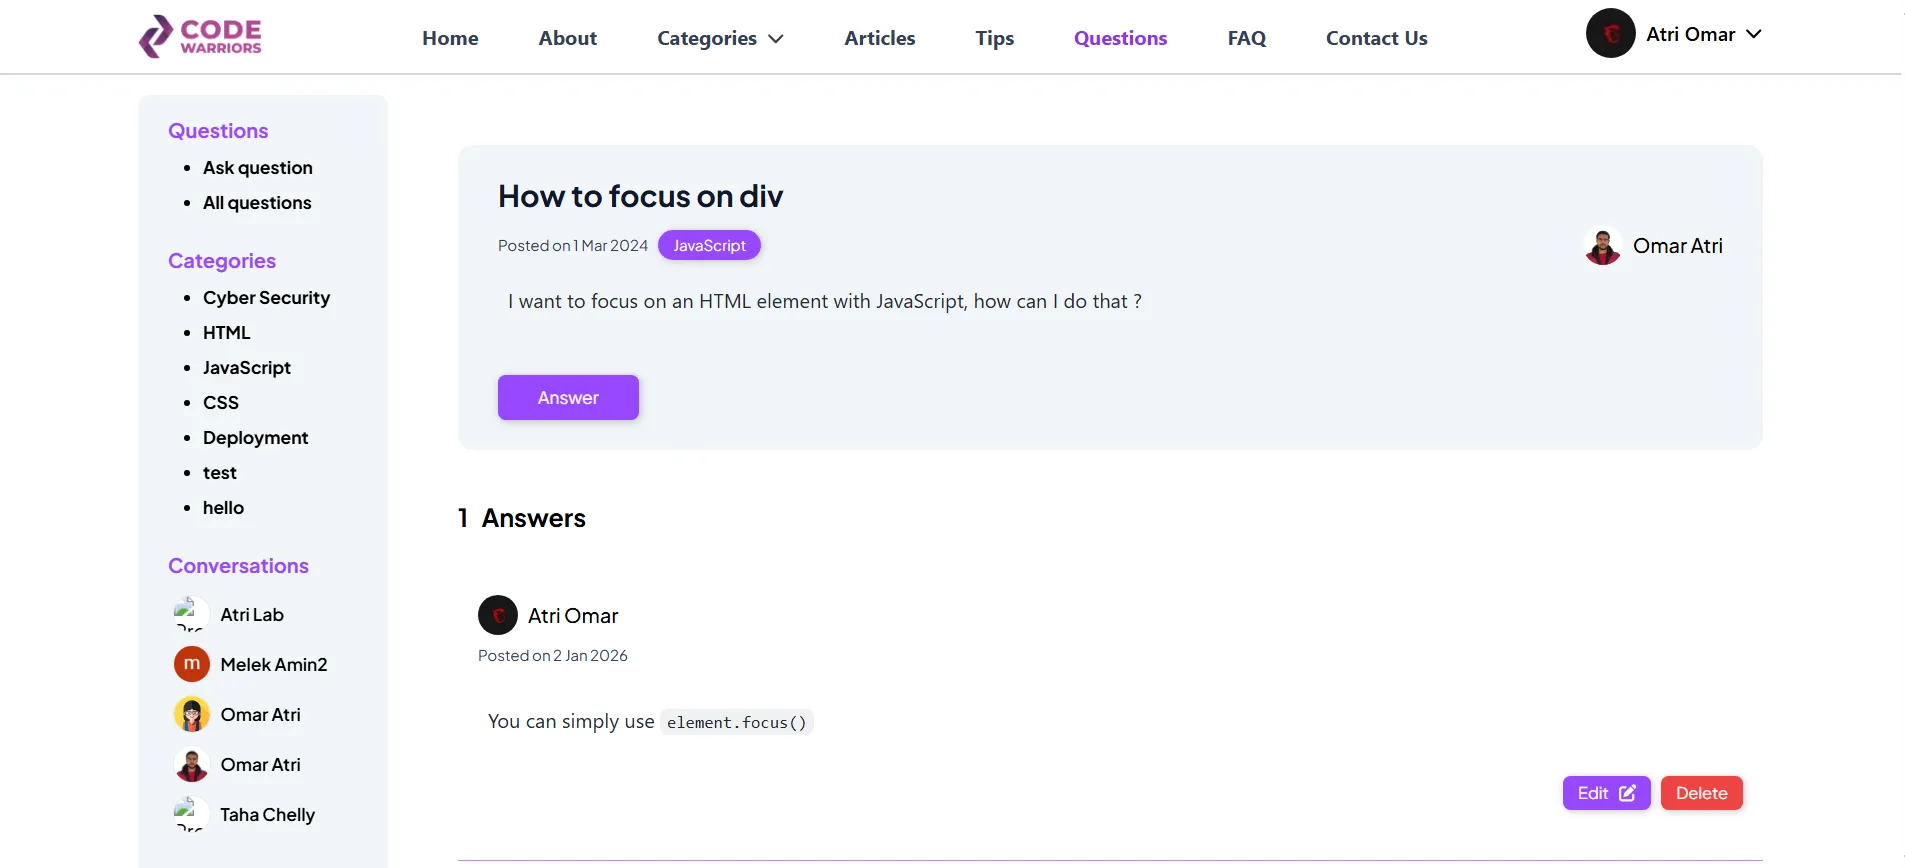Select Cyber Security category
Image resolution: width=1905 pixels, height=868 pixels.
pos(266,298)
